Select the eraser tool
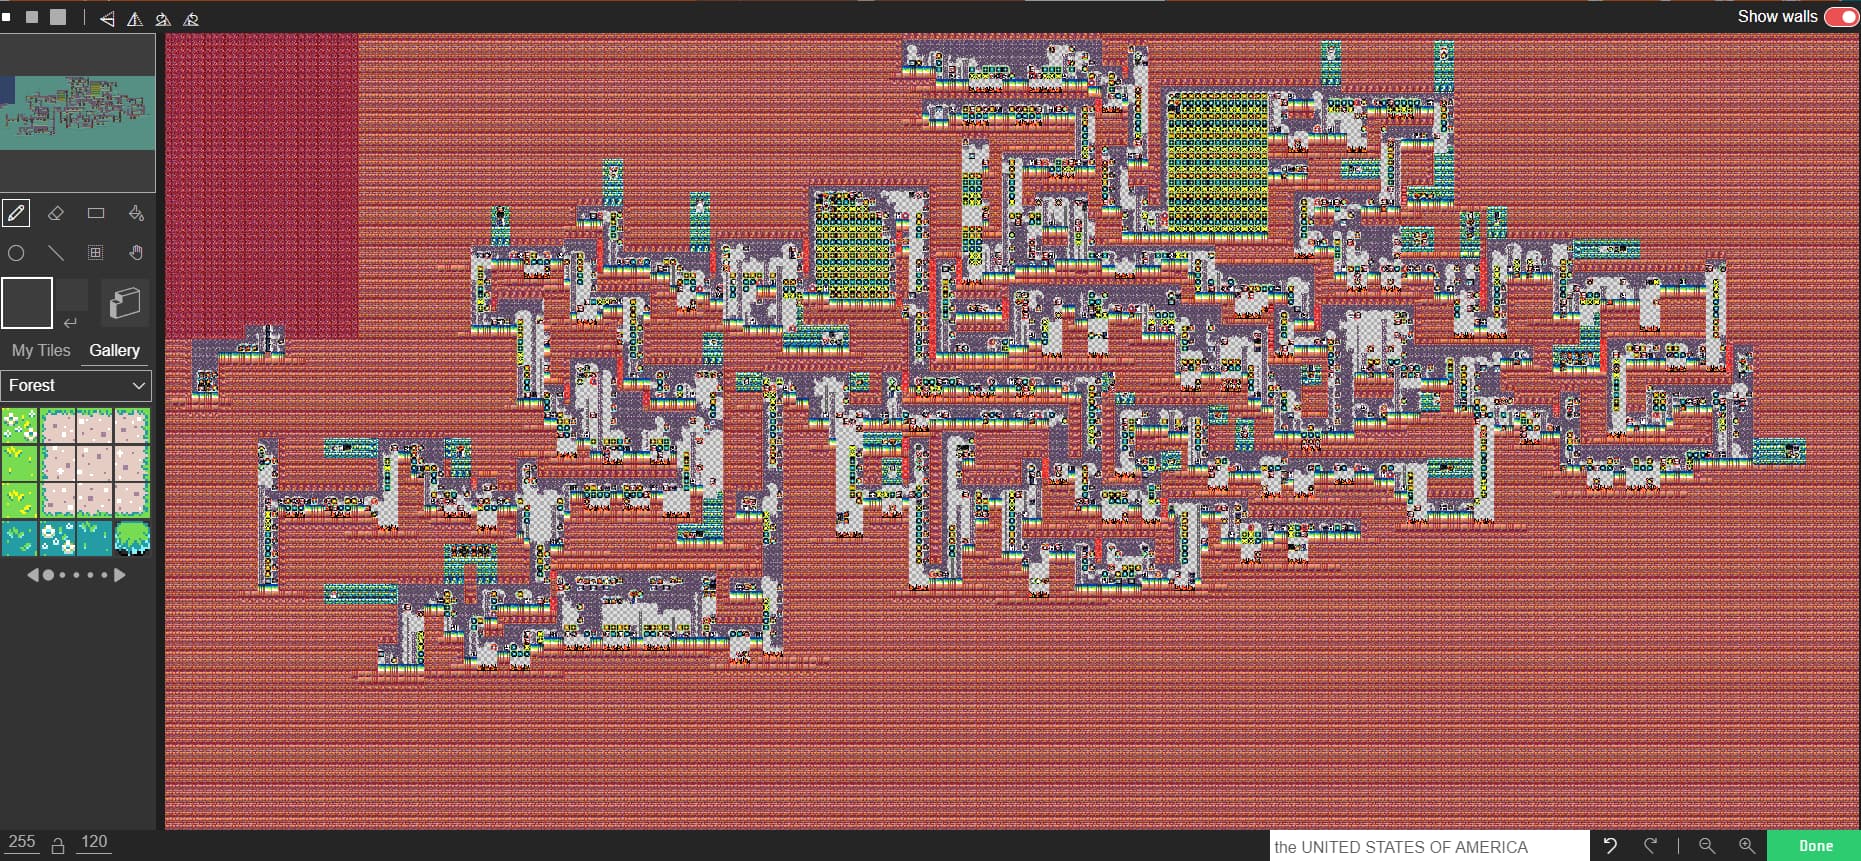The image size is (1861, 861). coord(56,213)
